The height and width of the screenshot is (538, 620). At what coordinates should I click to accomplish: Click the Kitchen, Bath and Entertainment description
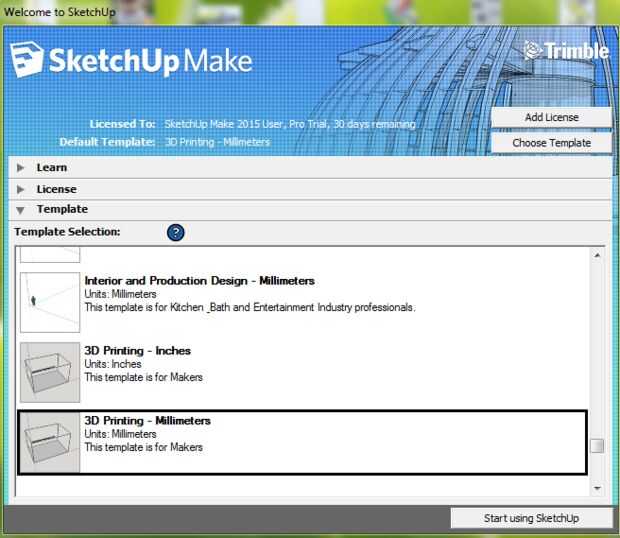click(250, 308)
